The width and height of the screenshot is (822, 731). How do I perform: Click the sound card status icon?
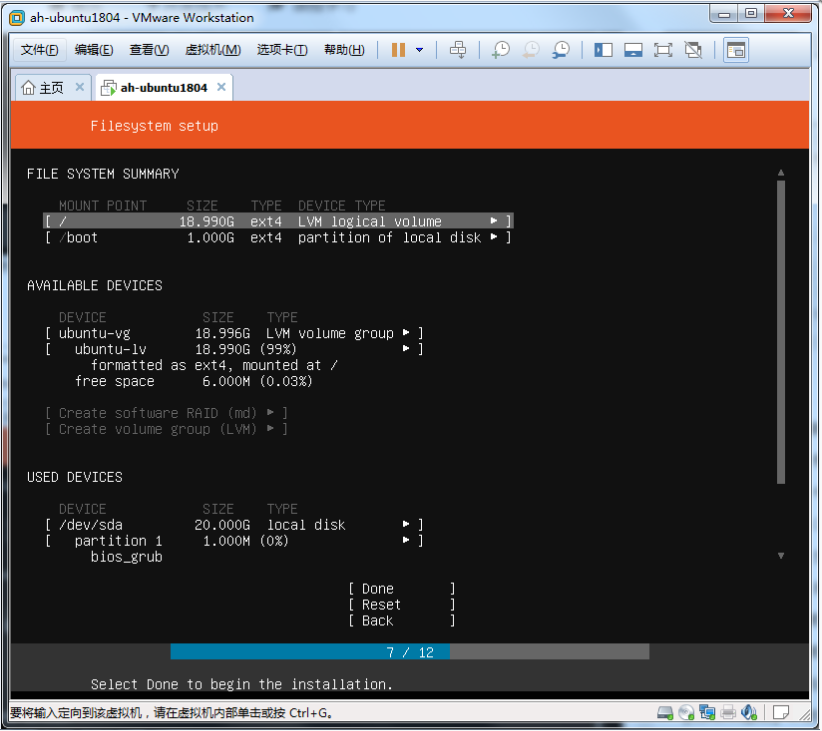tap(751, 713)
